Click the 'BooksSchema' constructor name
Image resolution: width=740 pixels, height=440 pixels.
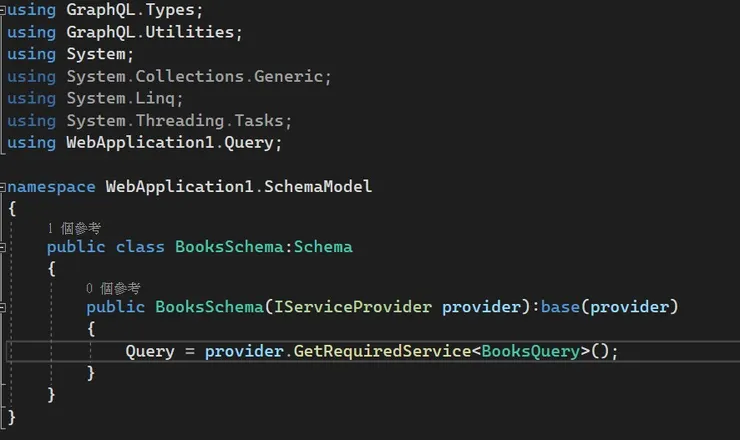(209, 307)
